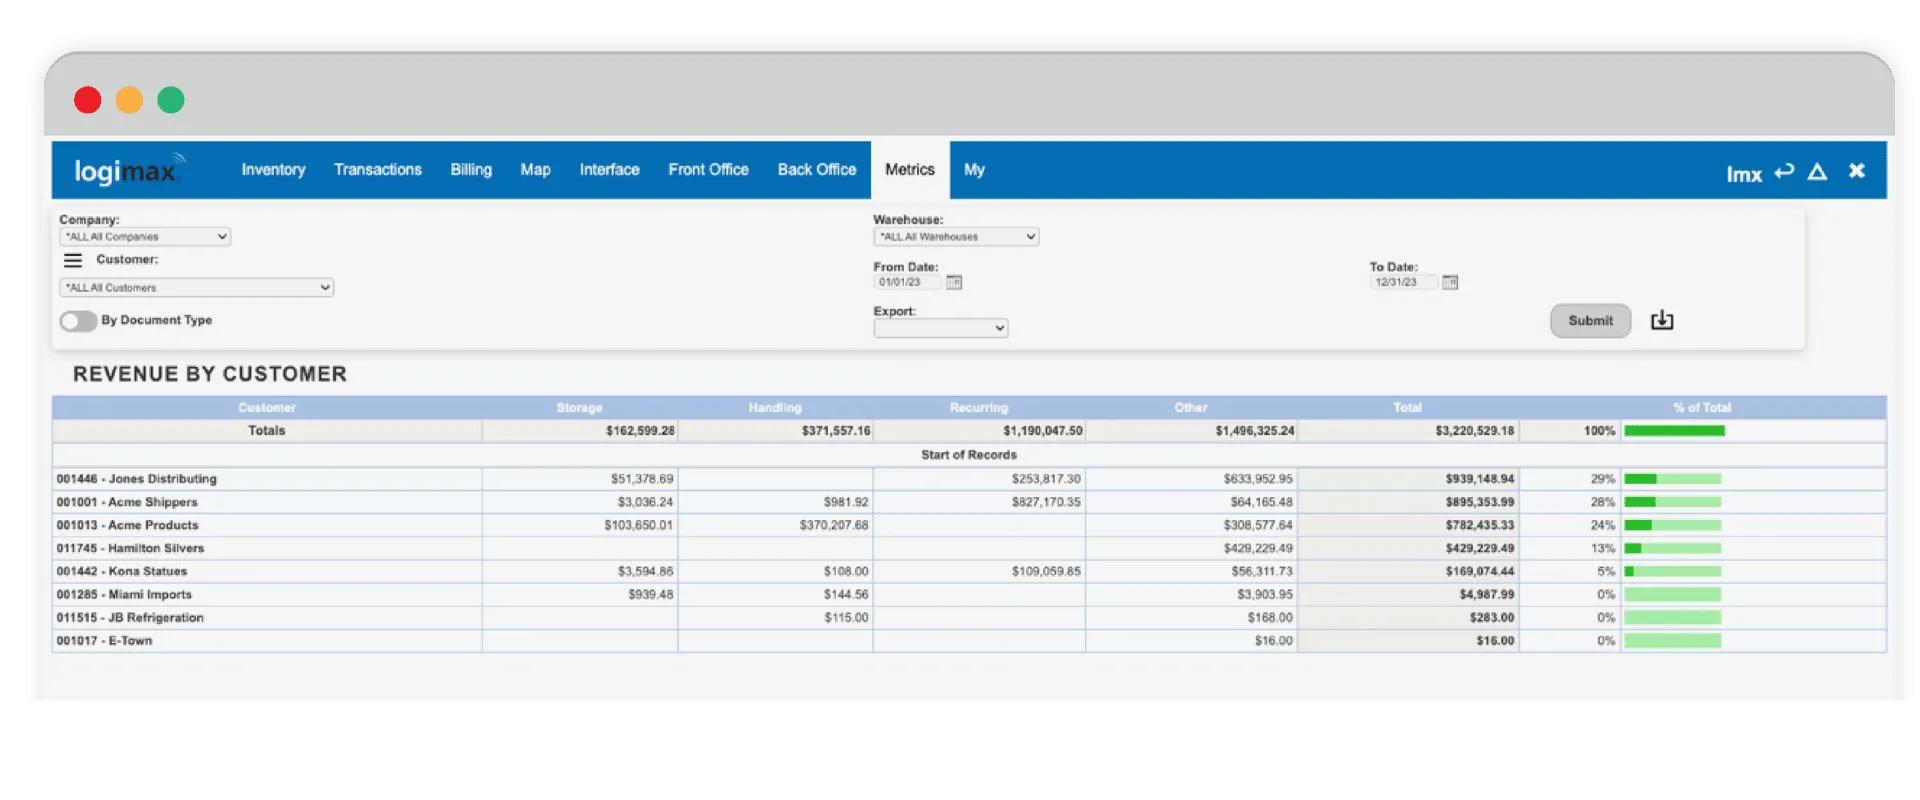Select row 011515 - JB Refrigeration
Viewport: 1920px width, 800px height.
969,618
